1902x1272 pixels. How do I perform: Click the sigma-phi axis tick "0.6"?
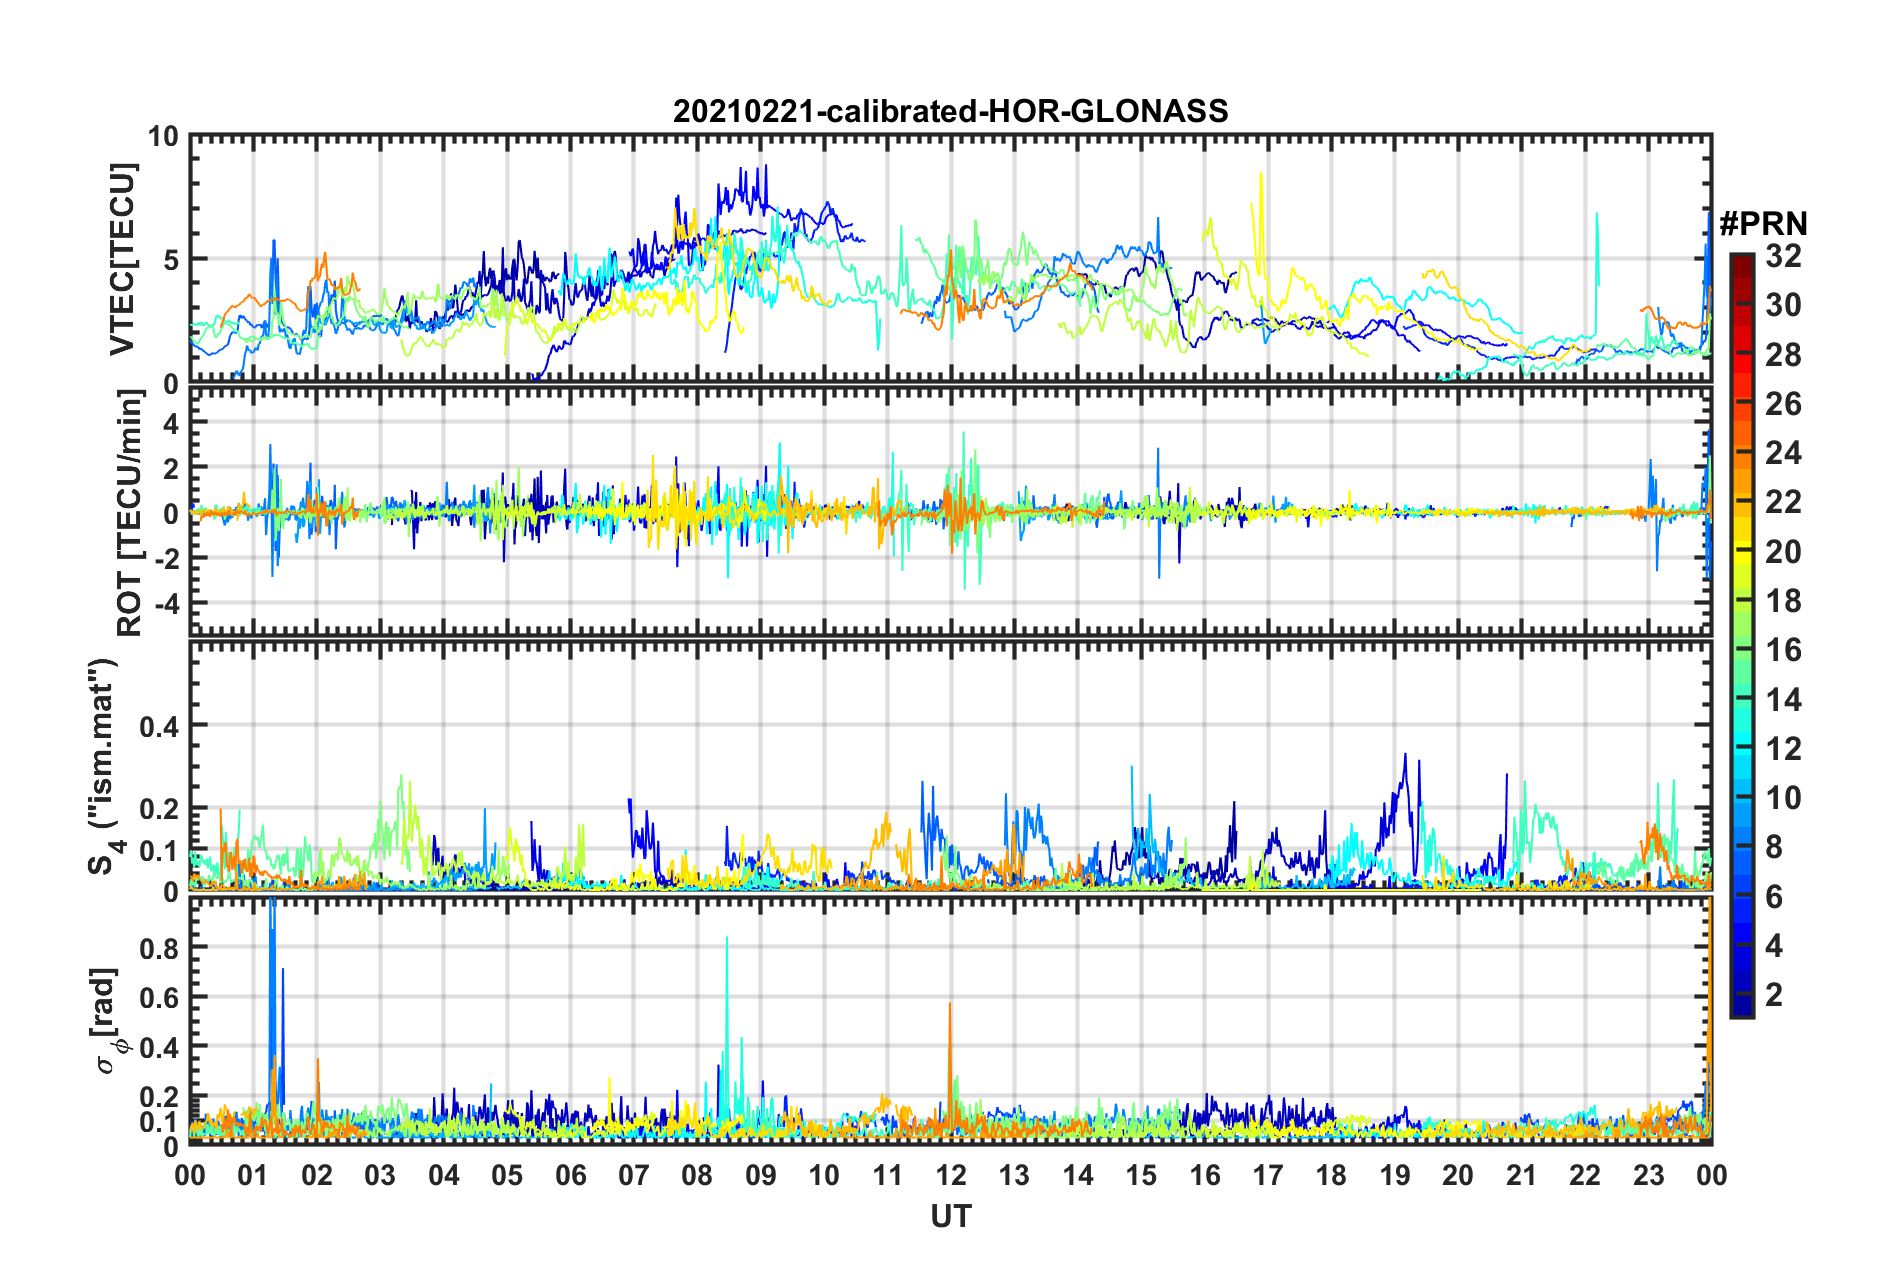pos(160,997)
